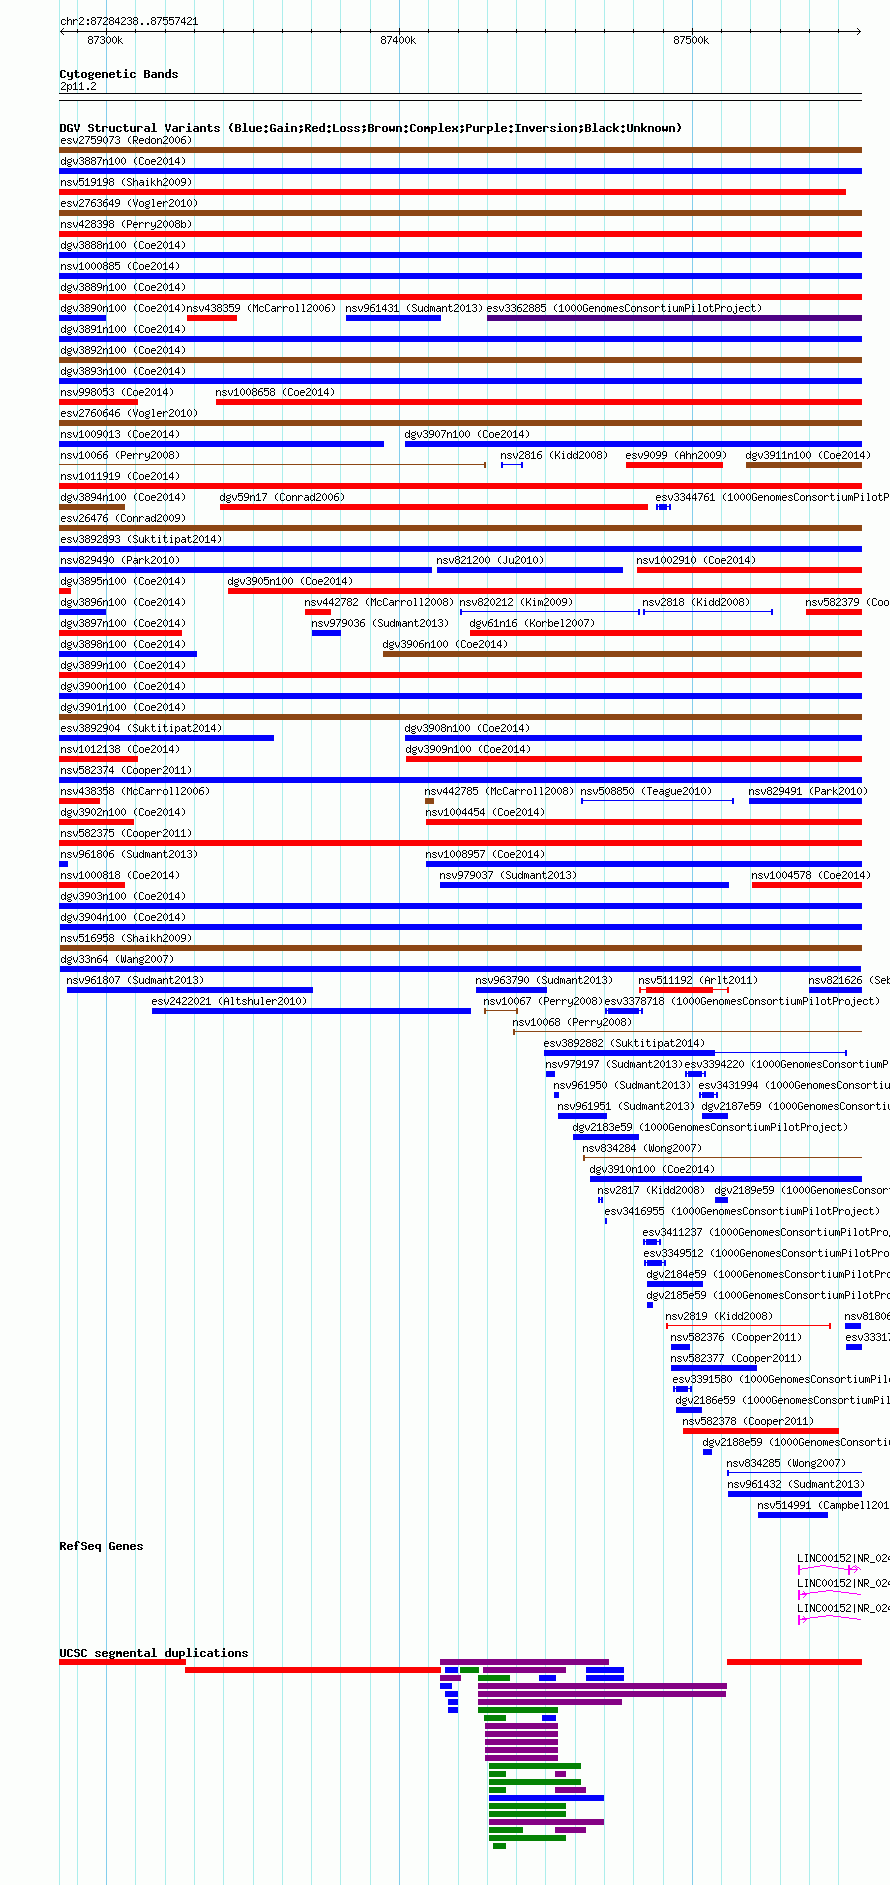Open variant dgv61n16 (Korbel2007)
890x1885 pixels.
pyautogui.click(x=532, y=623)
